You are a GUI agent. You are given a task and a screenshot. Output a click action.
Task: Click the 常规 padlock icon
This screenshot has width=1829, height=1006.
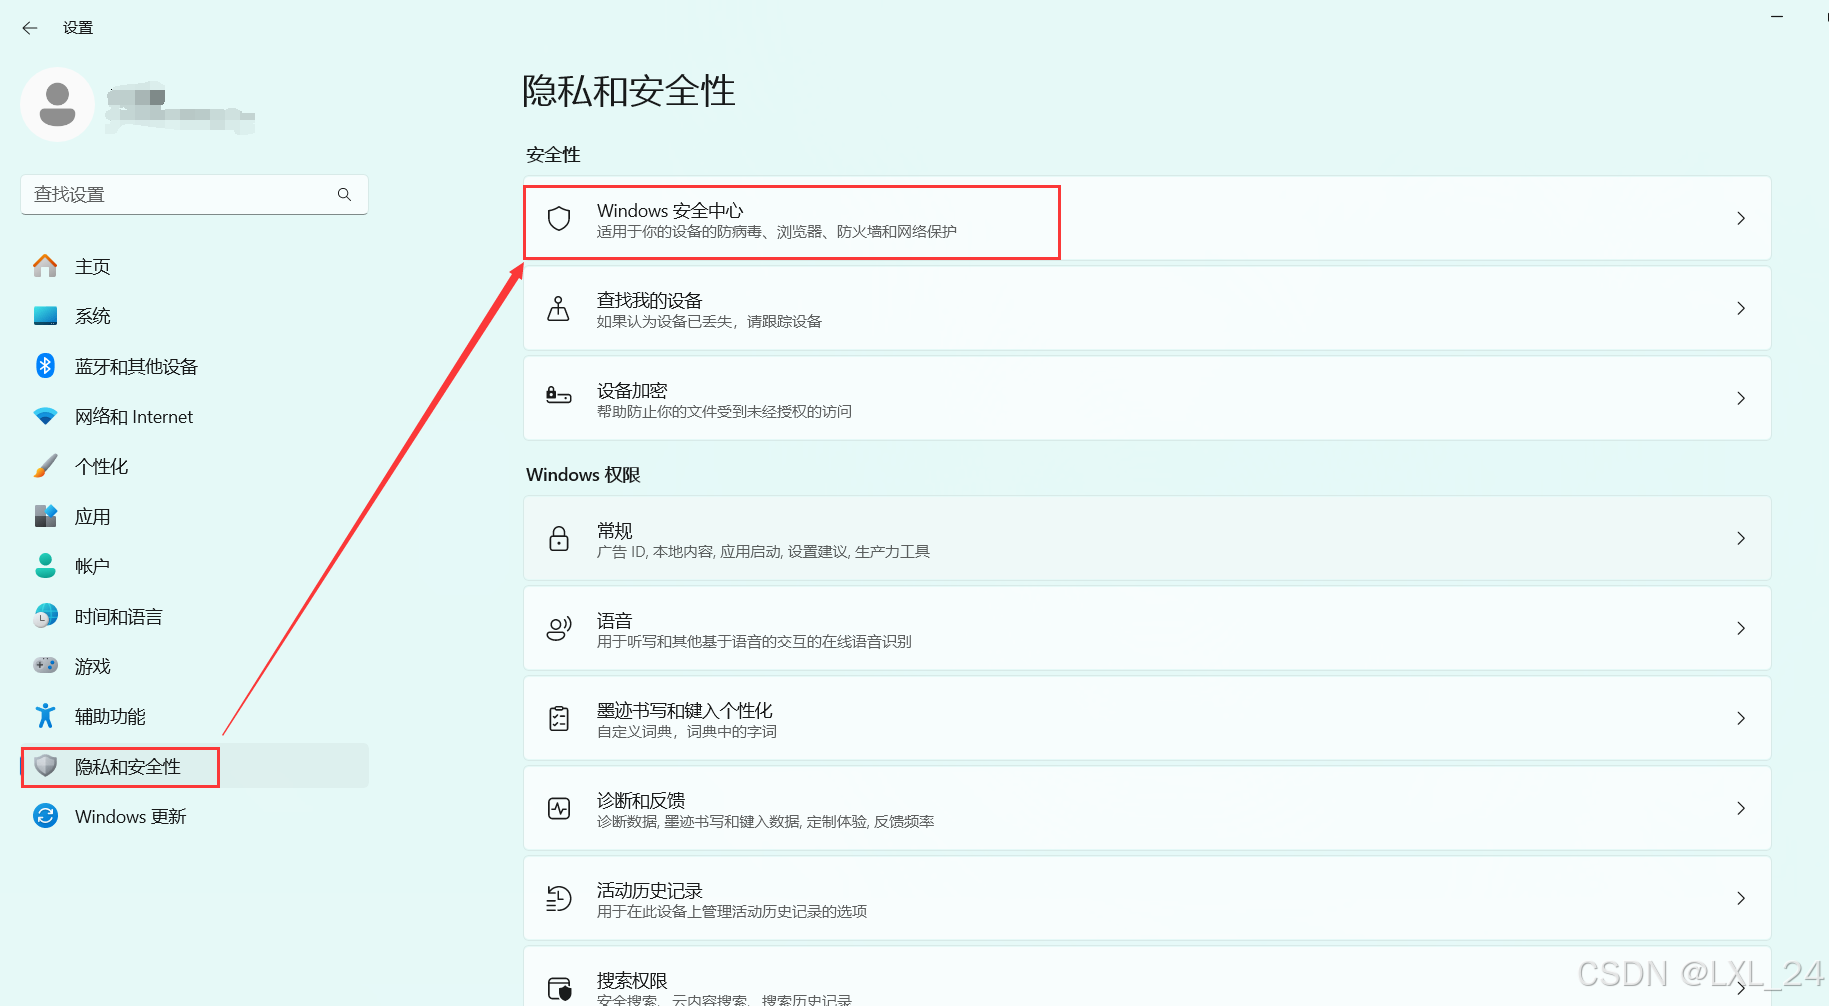[x=559, y=539]
